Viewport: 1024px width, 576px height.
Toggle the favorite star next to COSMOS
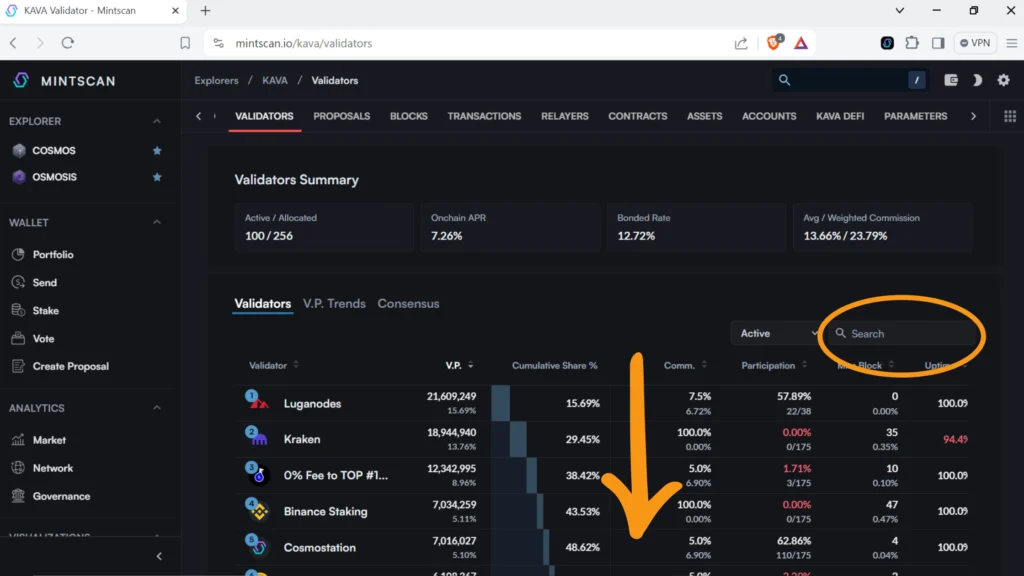156,151
